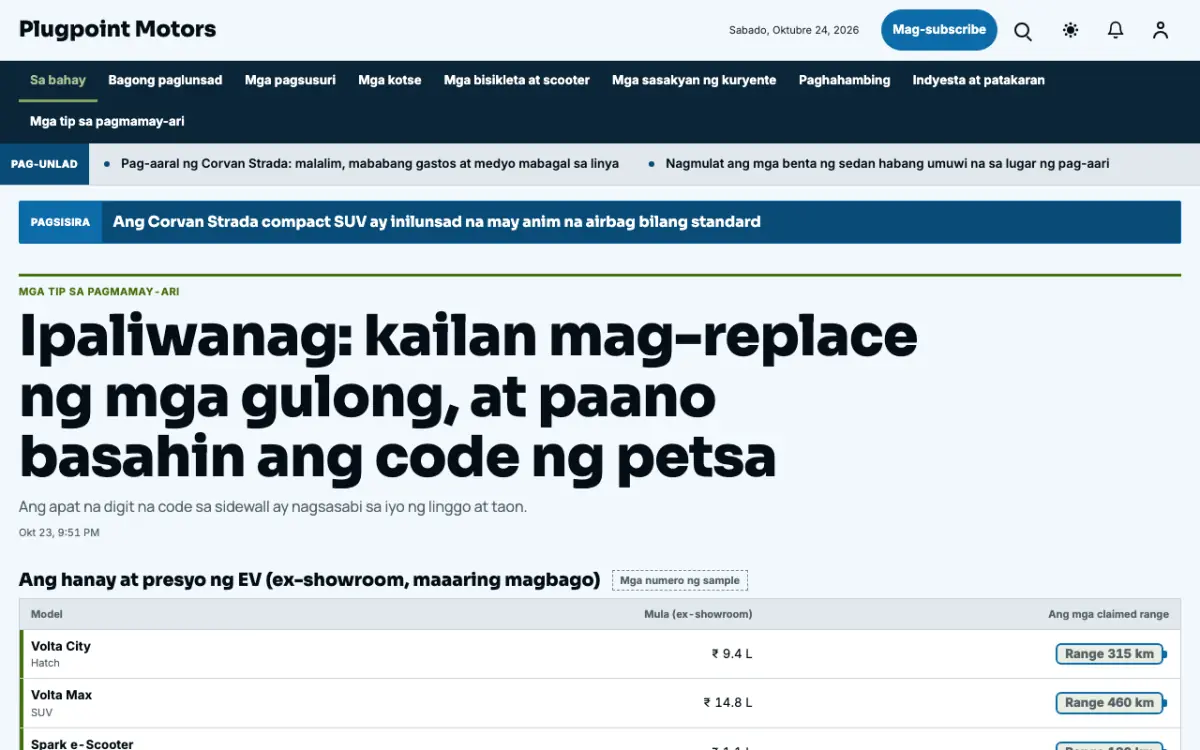Click the PAGSISIRA breaking label
1200x750 pixels.
pyautogui.click(x=60, y=222)
